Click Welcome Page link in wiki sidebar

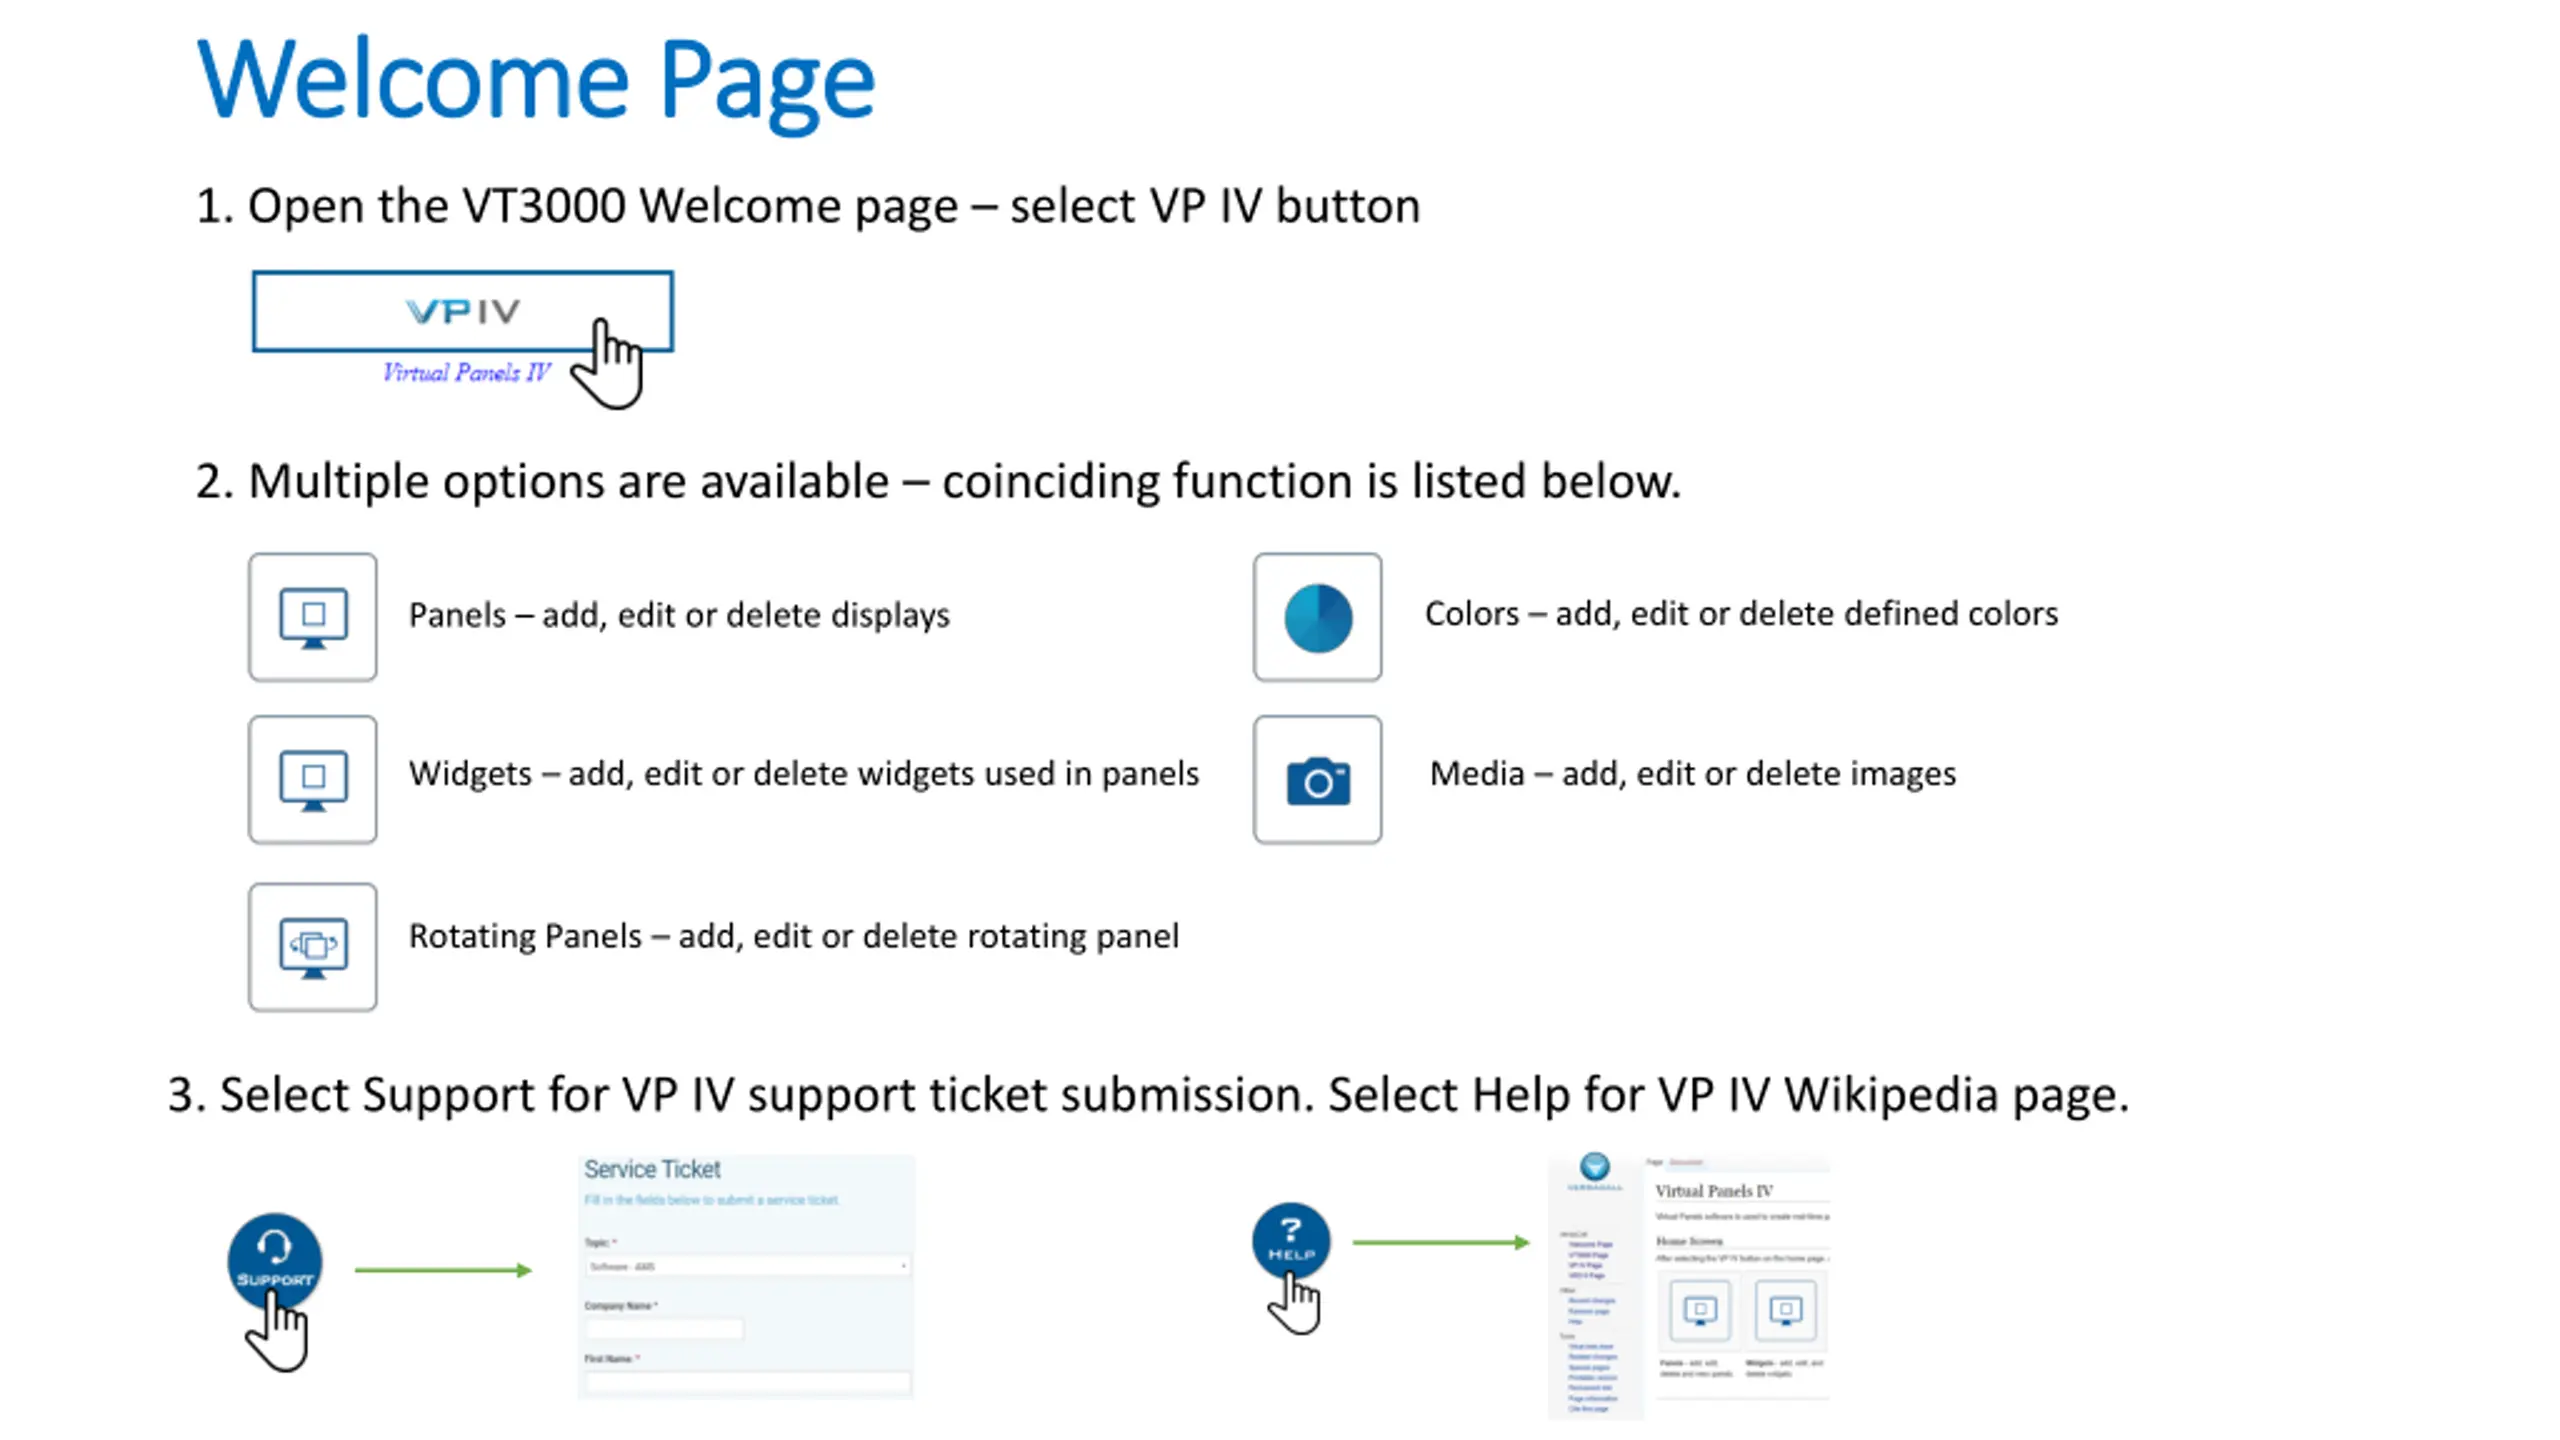(1590, 1244)
